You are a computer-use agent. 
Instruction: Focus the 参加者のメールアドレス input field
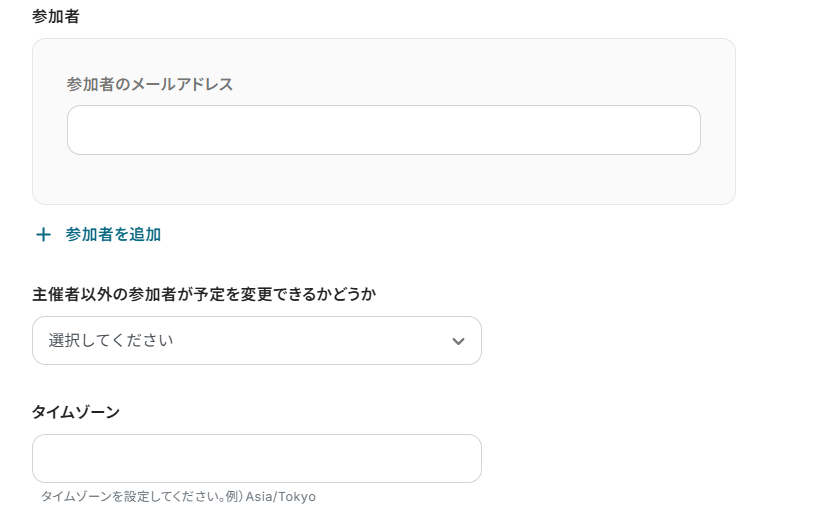(x=383, y=130)
